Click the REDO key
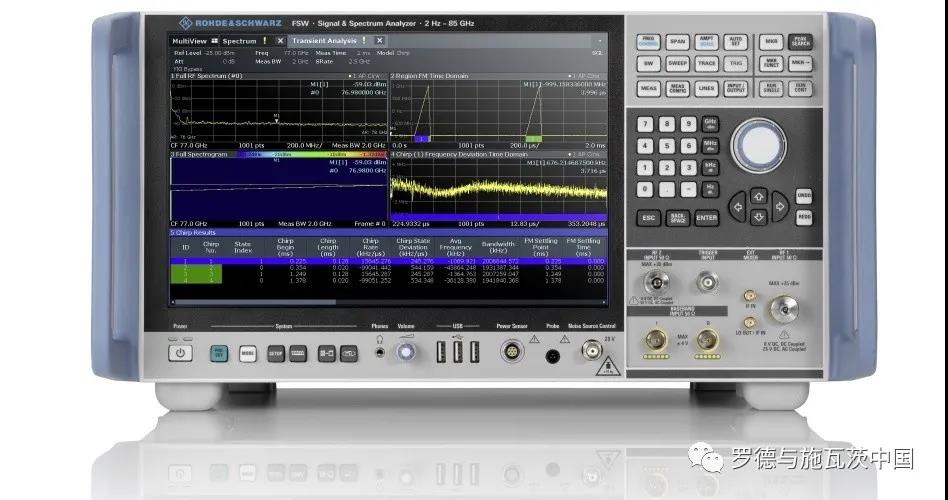Viewport: 948px width, 500px height. [804, 217]
